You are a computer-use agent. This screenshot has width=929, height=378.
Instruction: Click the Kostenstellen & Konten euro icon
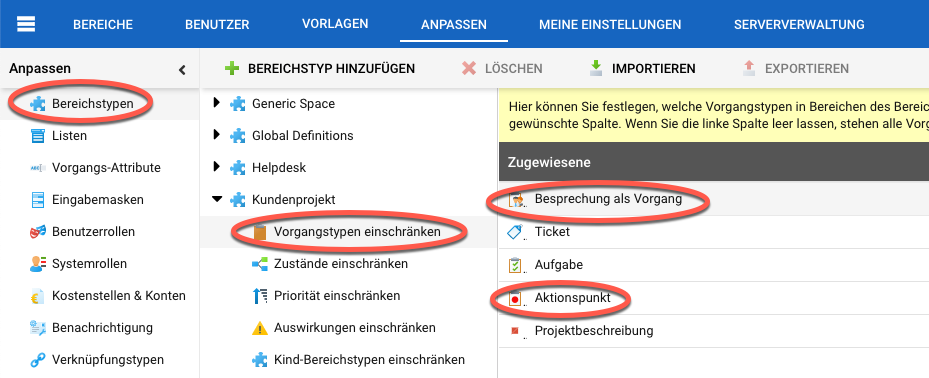coord(37,296)
